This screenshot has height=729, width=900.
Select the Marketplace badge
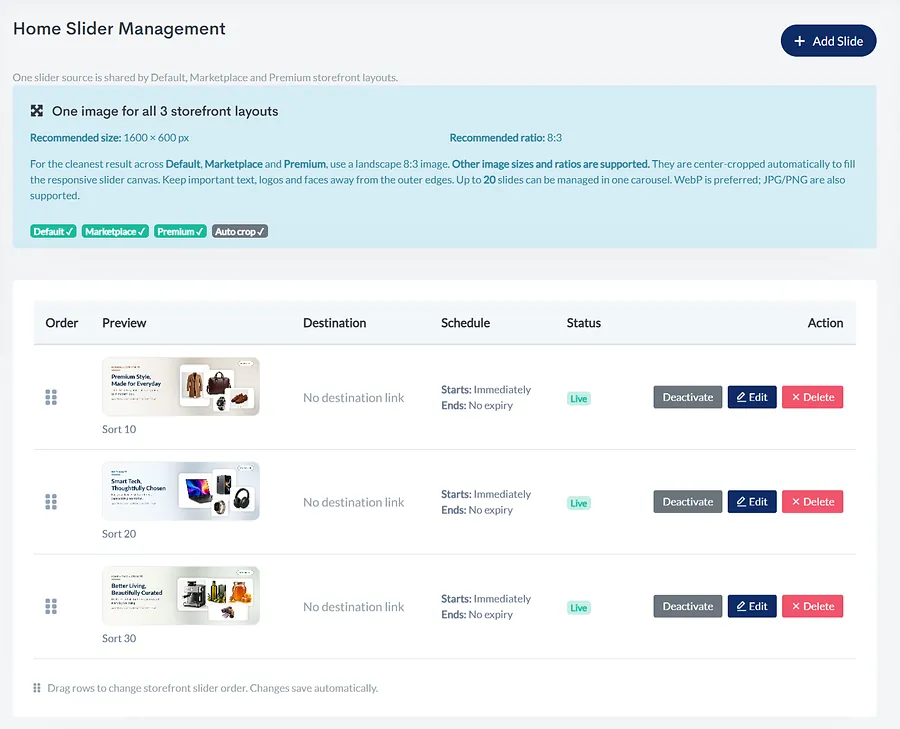(x=115, y=231)
